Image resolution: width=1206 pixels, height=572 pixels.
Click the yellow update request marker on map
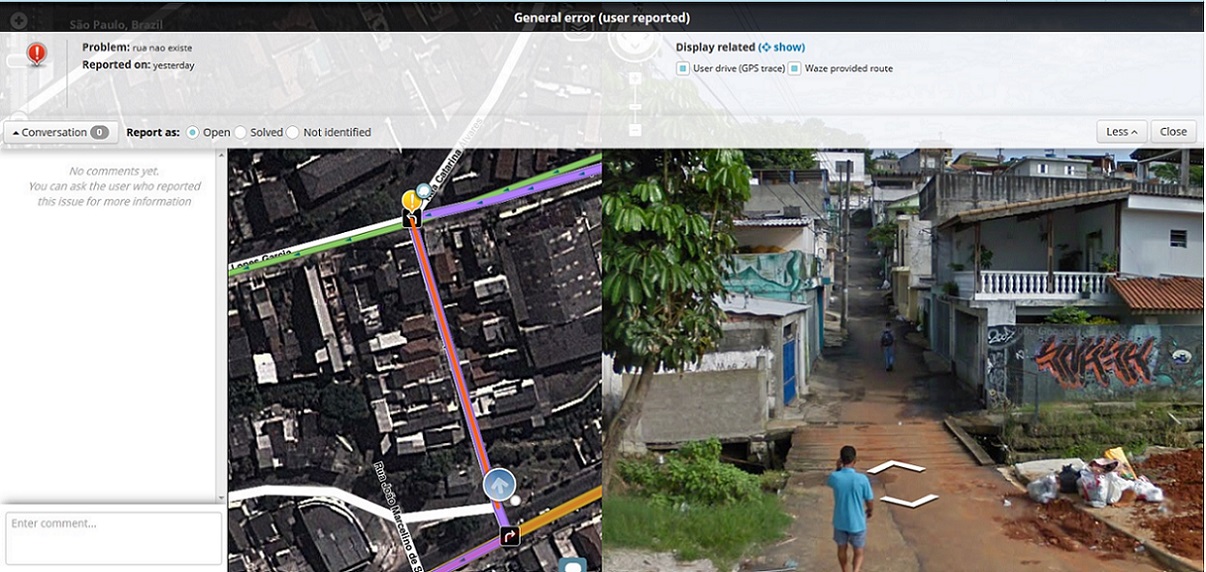point(411,200)
